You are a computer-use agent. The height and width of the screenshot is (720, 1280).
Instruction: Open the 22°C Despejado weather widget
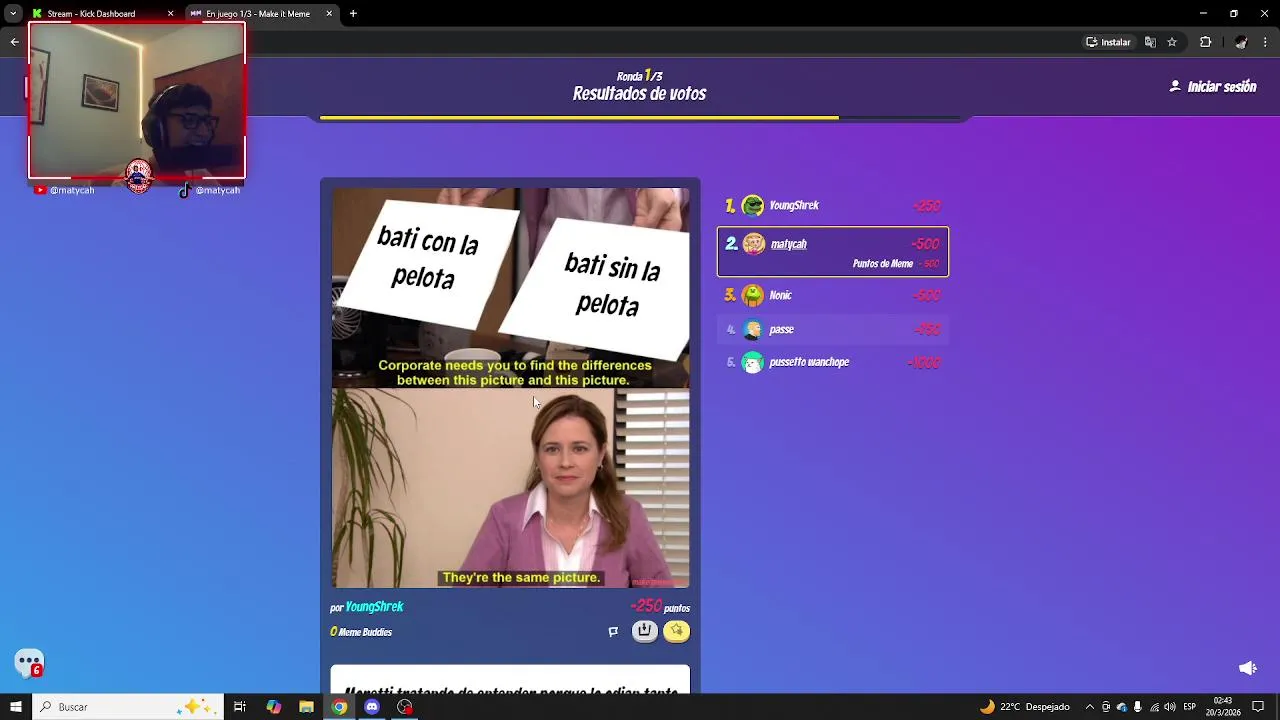pos(1025,707)
